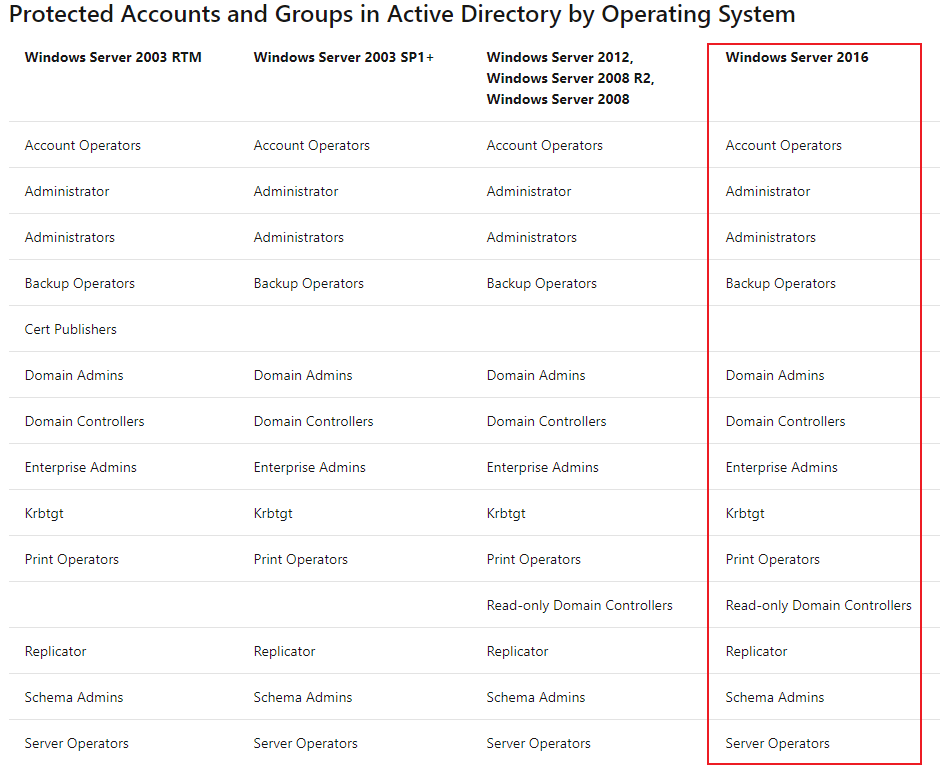This screenshot has height=776, width=940.
Task: Select the Cert Publishers link
Action: 70,329
